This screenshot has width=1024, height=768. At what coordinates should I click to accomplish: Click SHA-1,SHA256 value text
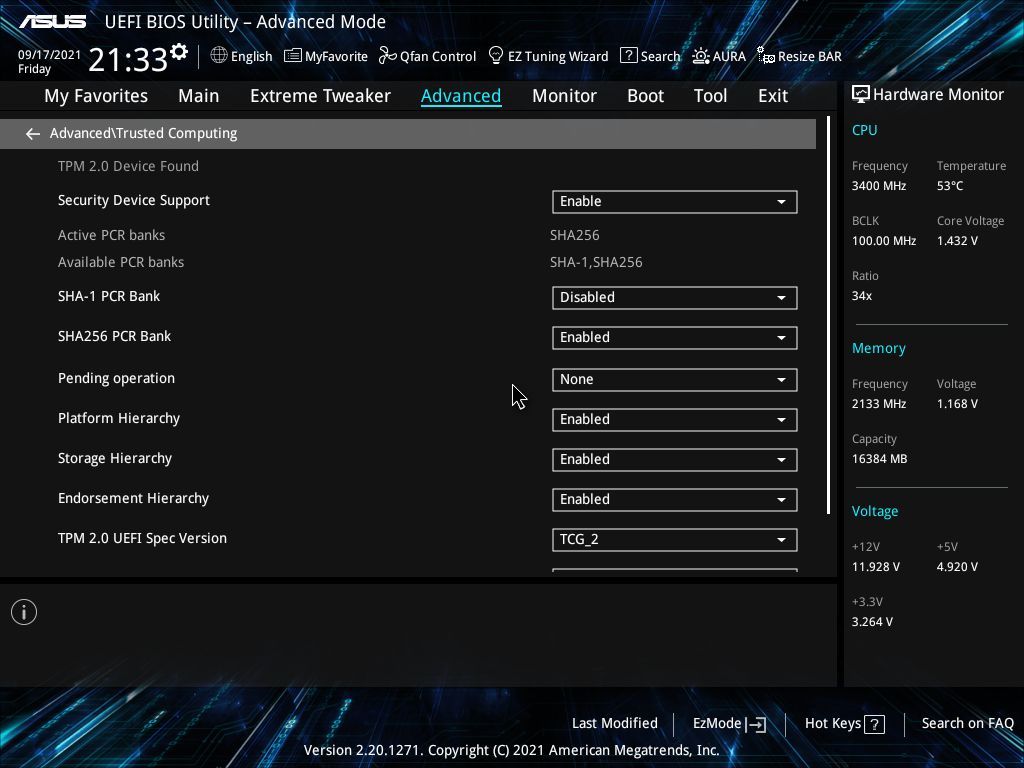click(x=596, y=263)
